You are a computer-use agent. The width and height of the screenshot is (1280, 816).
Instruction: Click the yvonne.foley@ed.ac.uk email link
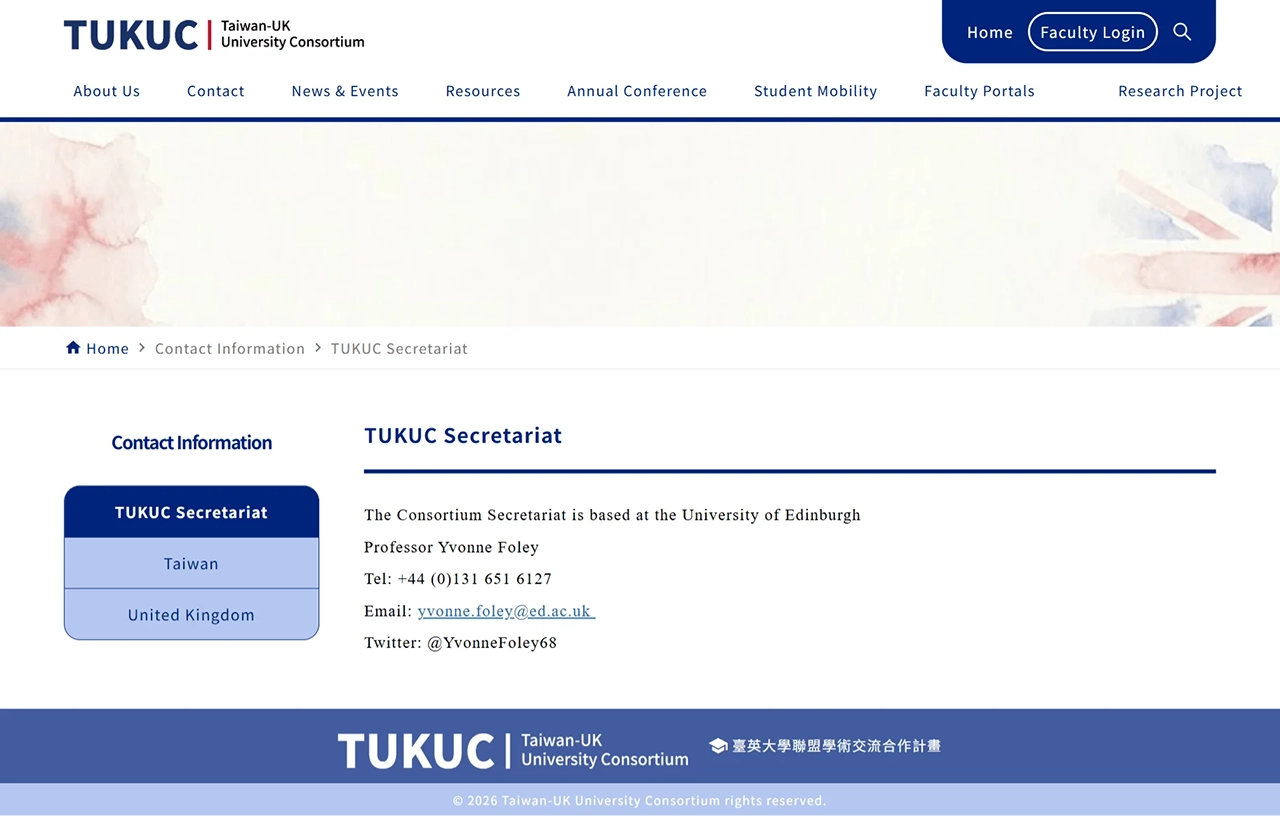pyautogui.click(x=506, y=611)
